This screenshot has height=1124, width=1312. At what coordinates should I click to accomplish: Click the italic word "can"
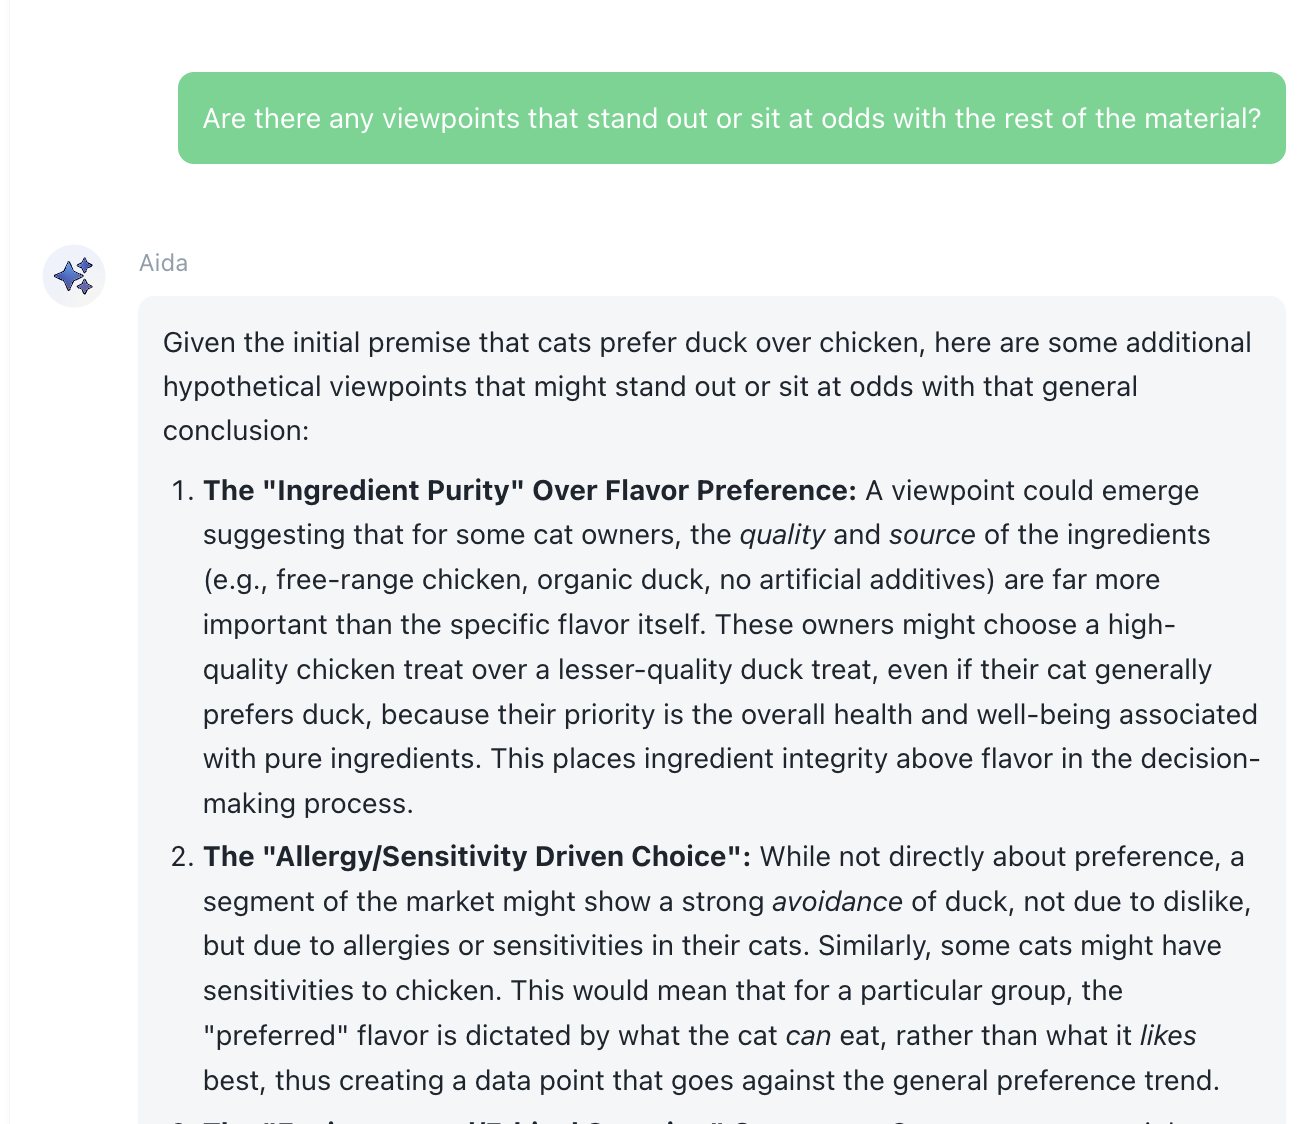point(808,1036)
